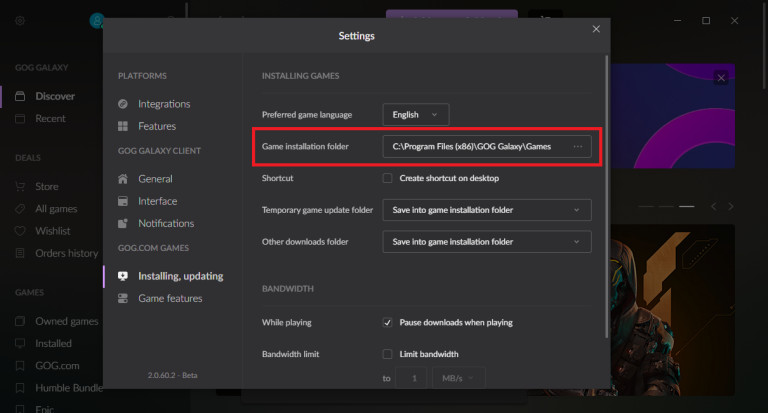Click the Settings dialog scrollbar

[606, 200]
